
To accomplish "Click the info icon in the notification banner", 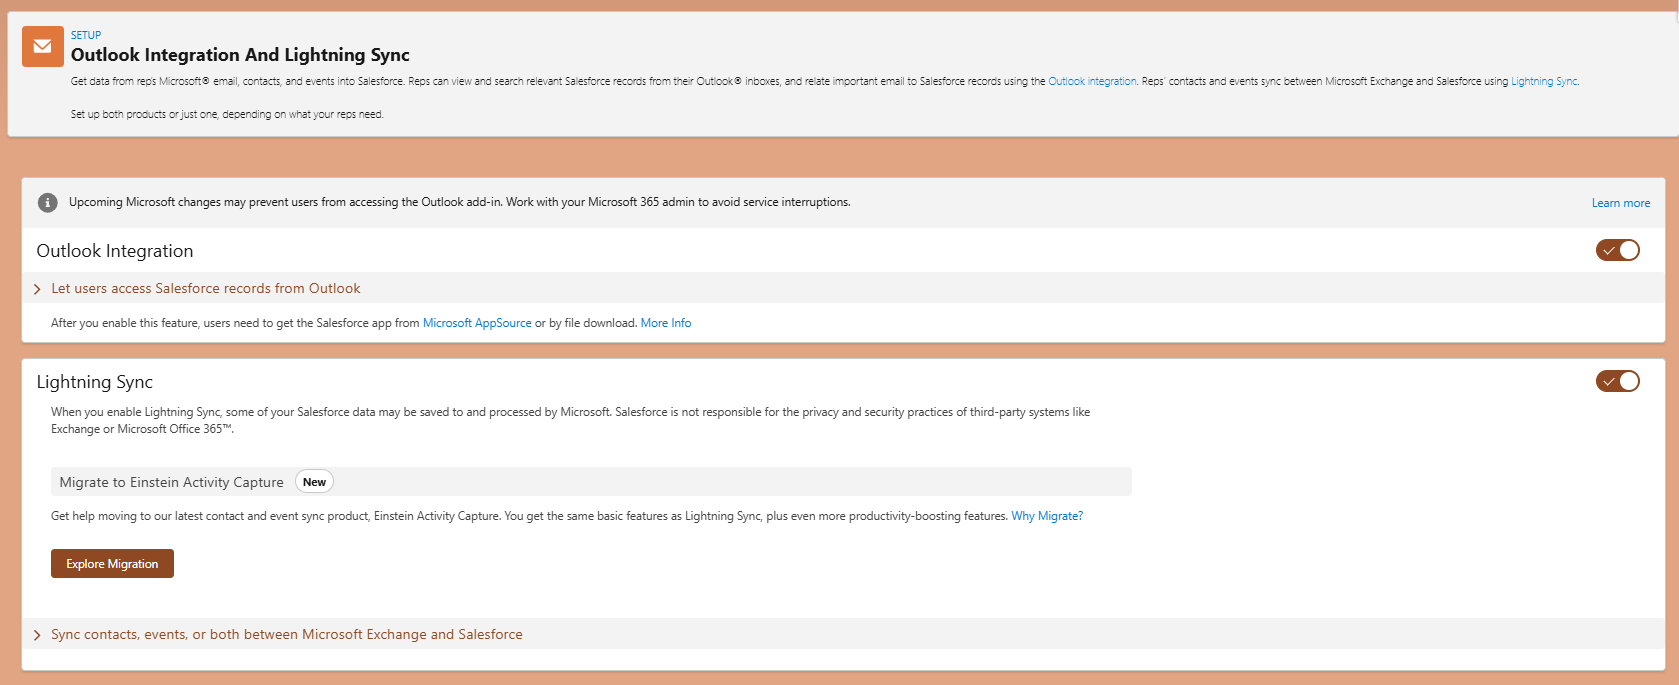I will (47, 203).
